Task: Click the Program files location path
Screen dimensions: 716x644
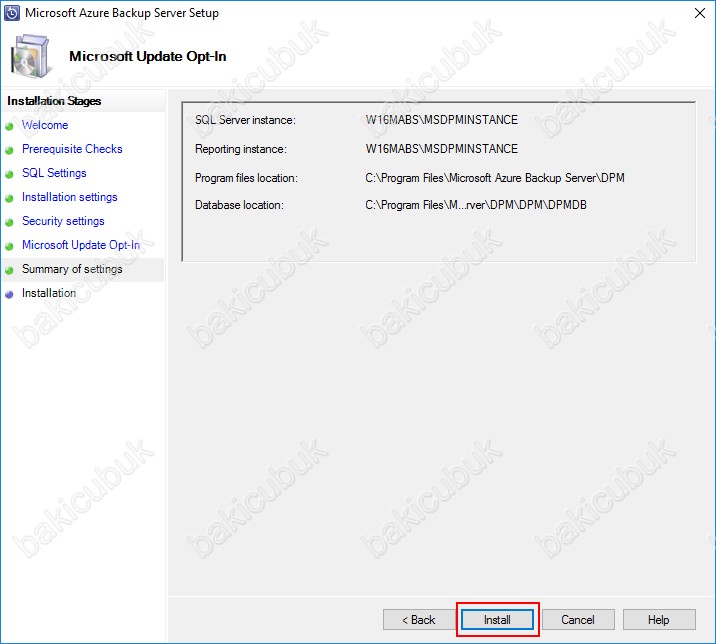Action: click(495, 178)
